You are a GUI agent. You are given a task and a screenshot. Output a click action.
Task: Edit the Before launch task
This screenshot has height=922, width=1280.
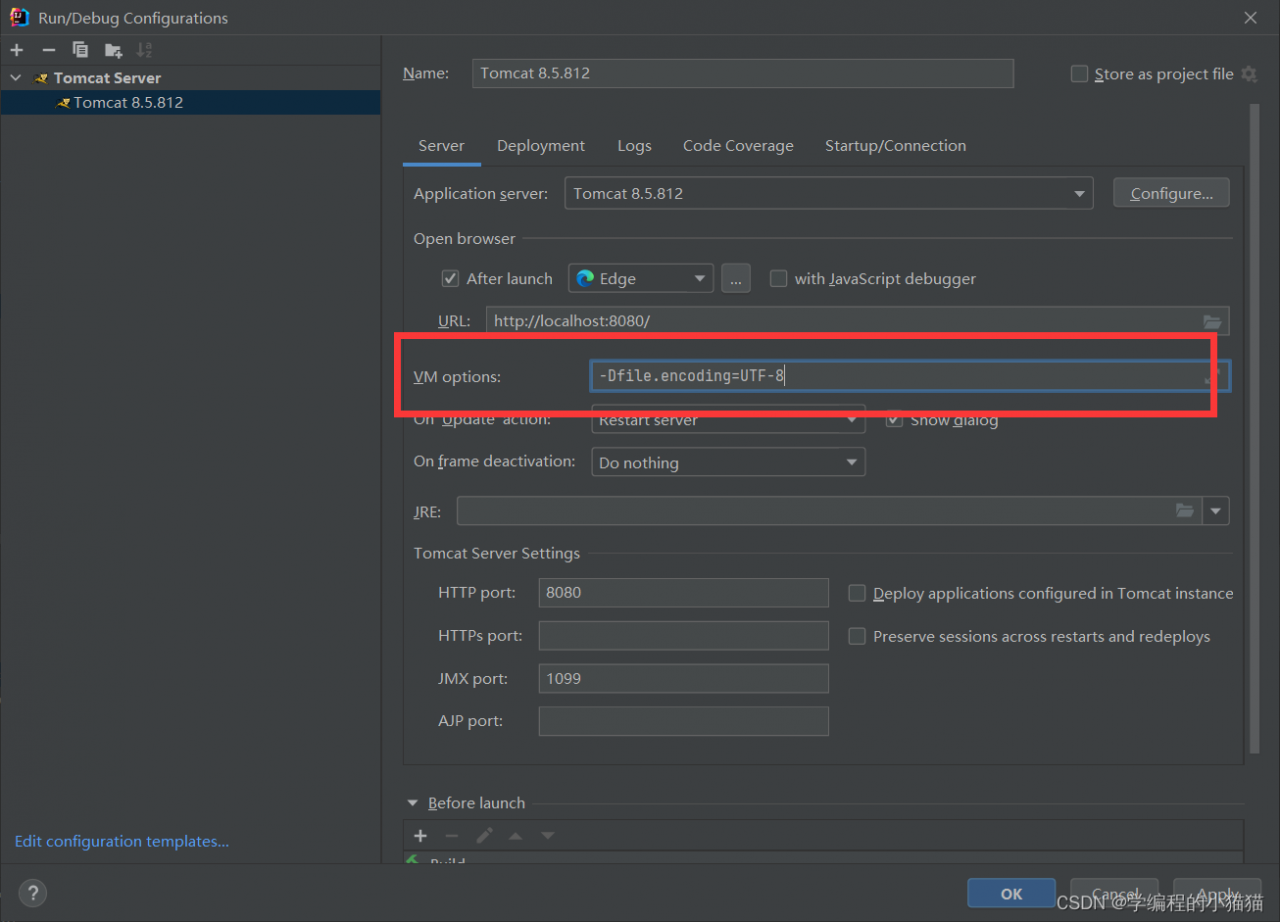(484, 836)
